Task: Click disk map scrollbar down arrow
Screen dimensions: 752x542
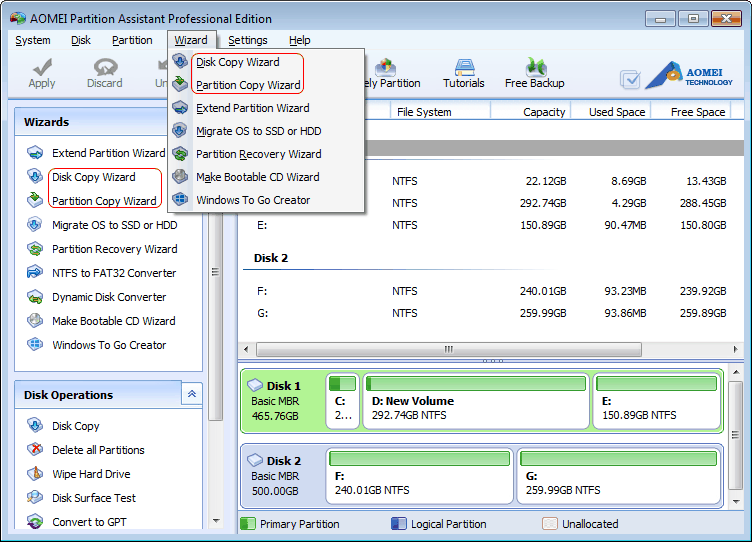Action: [736, 502]
